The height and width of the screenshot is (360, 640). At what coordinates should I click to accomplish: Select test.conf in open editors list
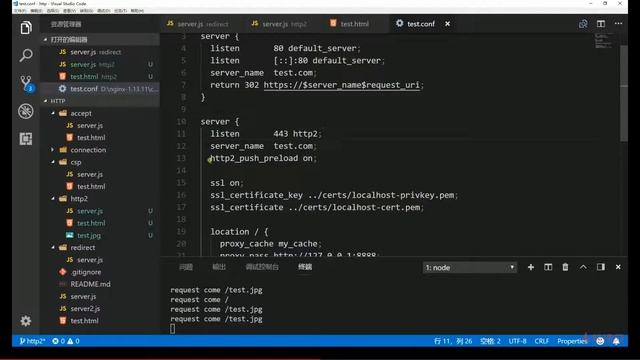pyautogui.click(x=101, y=89)
